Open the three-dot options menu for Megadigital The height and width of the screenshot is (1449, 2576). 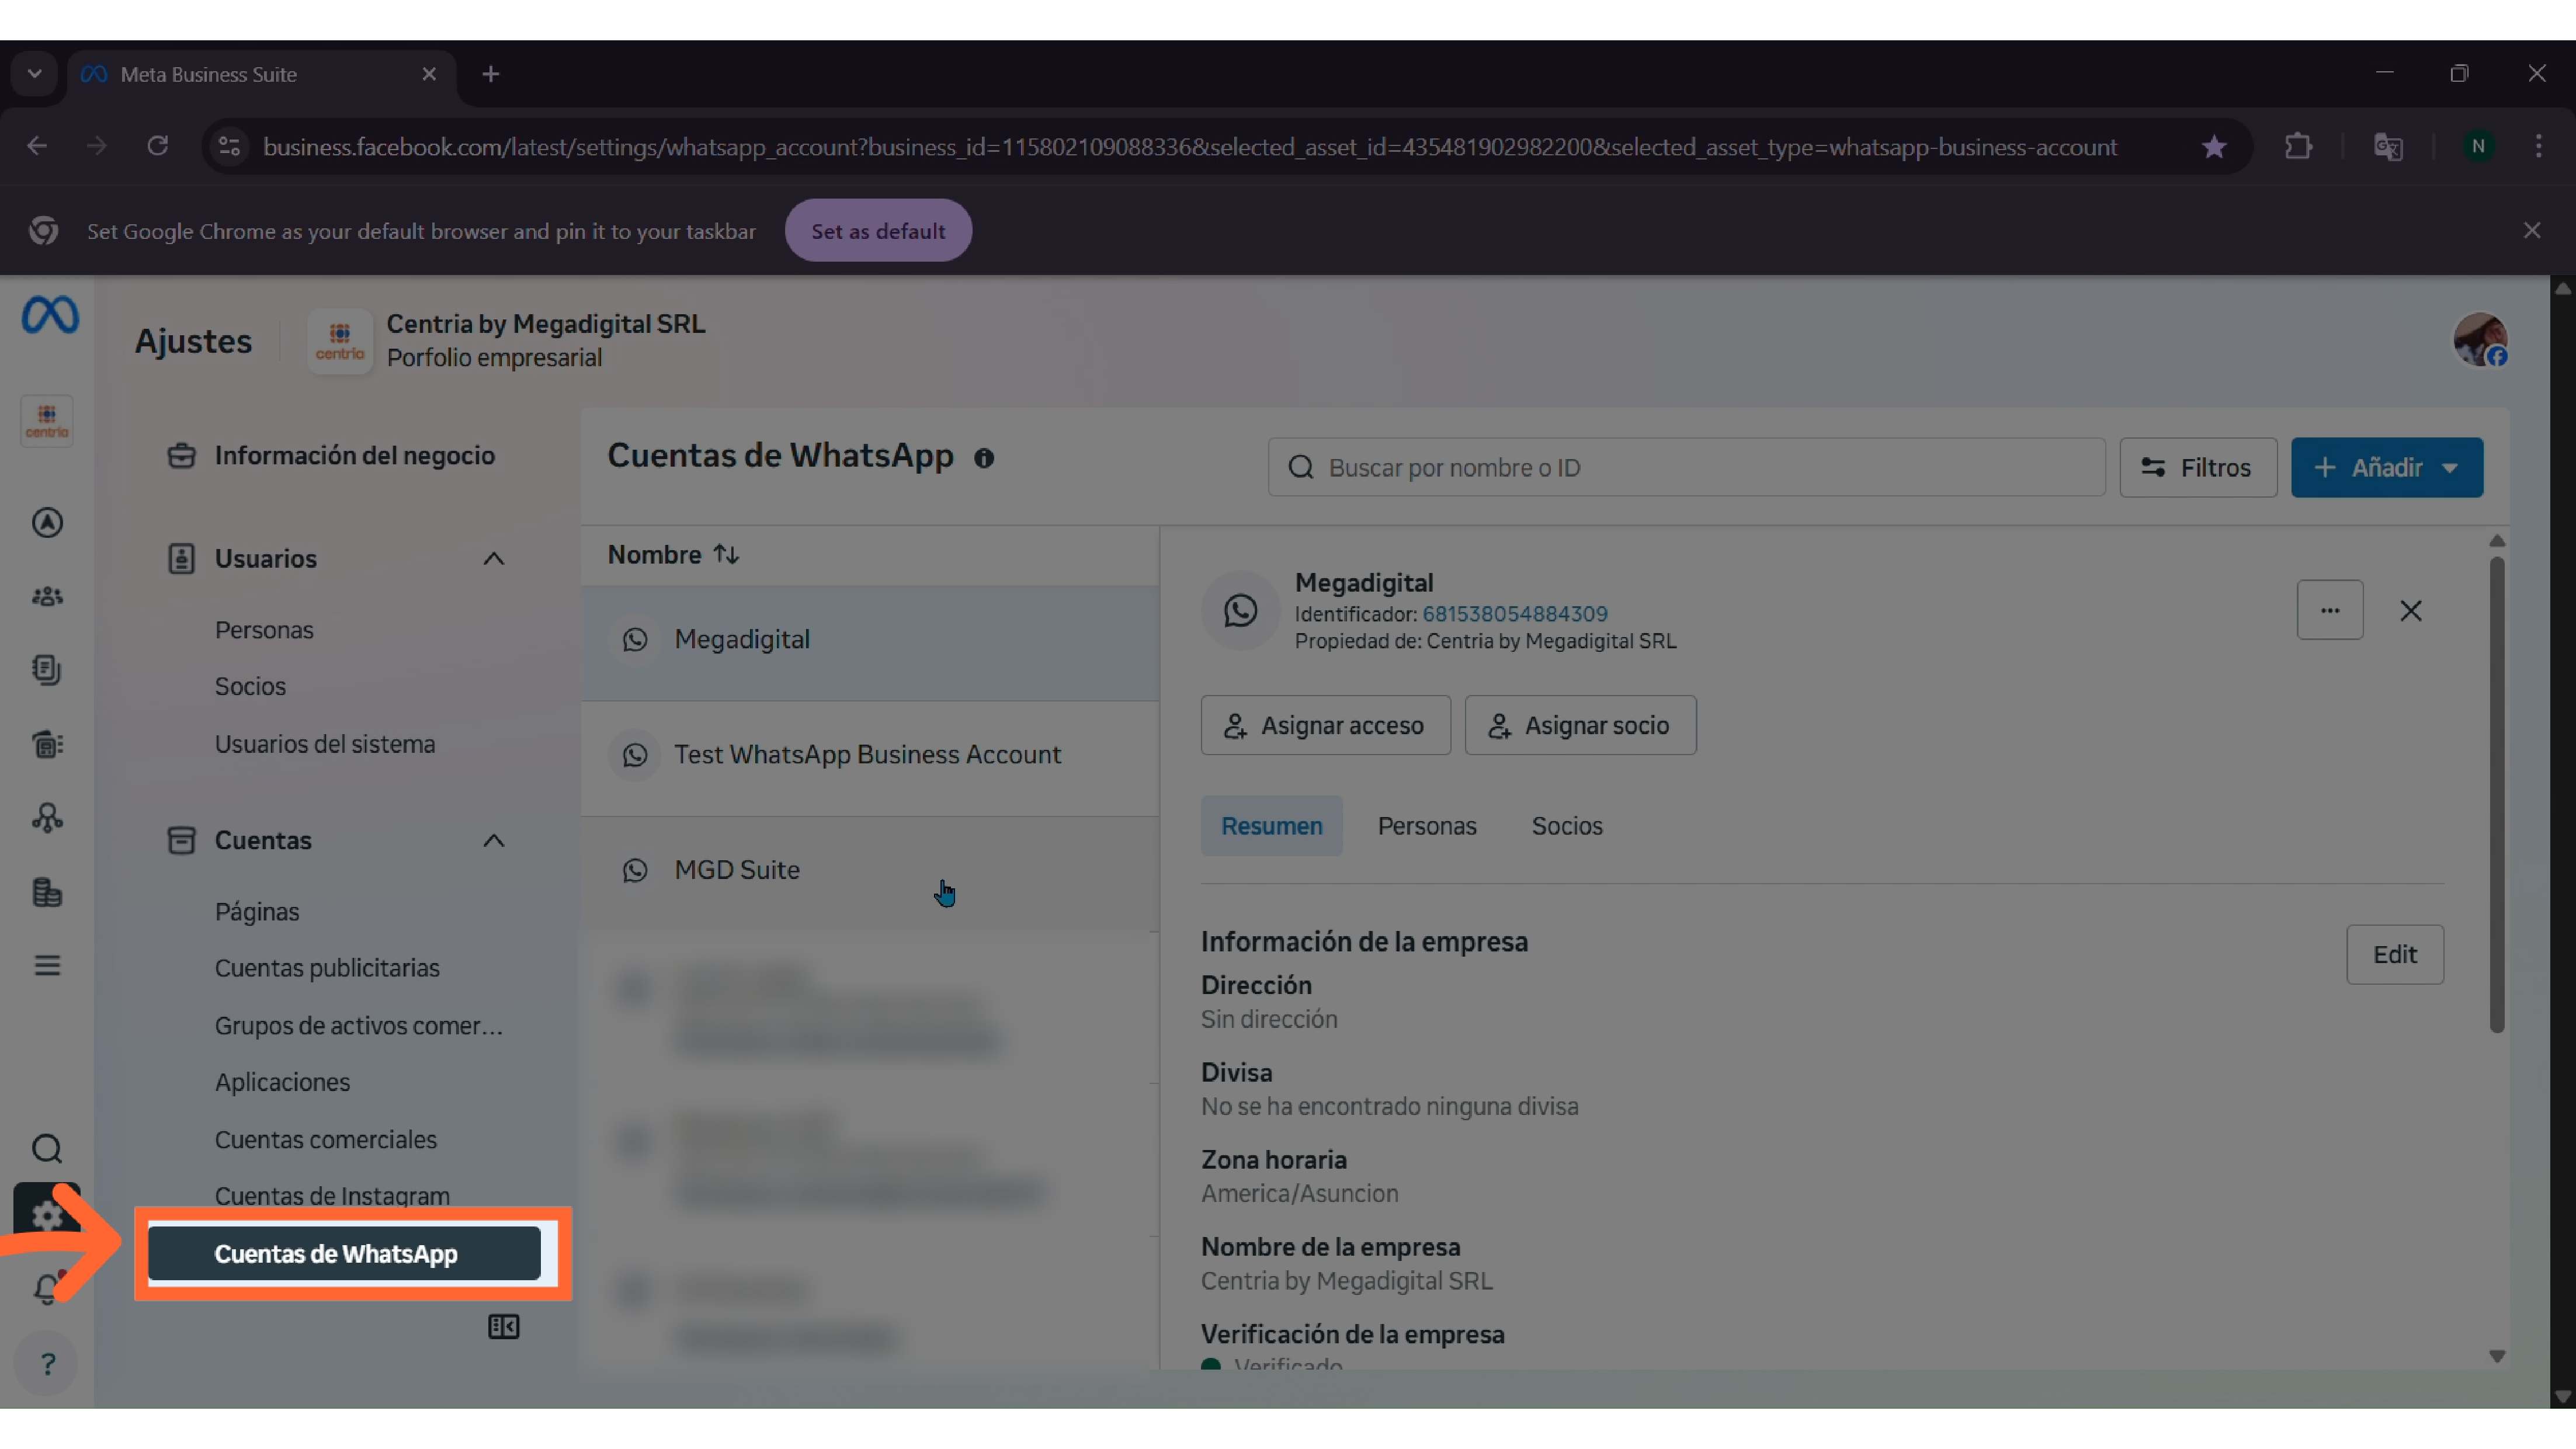(2330, 610)
